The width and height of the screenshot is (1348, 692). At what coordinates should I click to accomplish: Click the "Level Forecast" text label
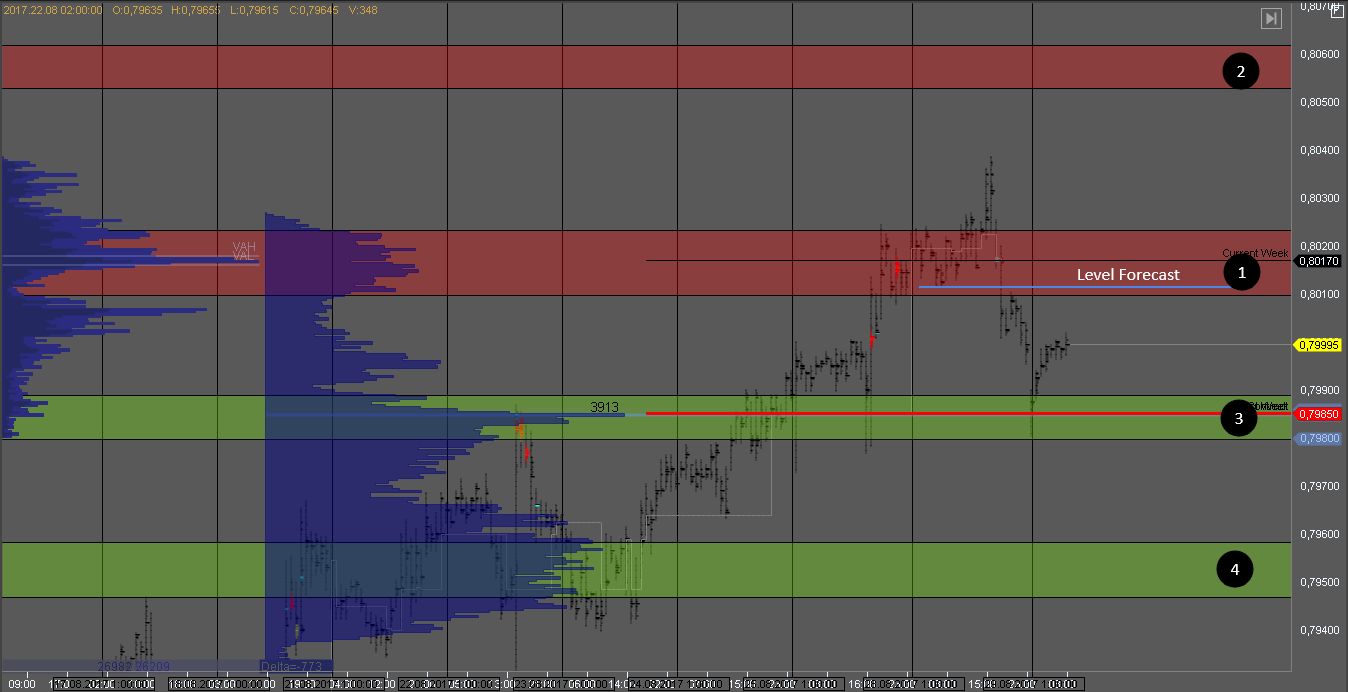point(1127,274)
